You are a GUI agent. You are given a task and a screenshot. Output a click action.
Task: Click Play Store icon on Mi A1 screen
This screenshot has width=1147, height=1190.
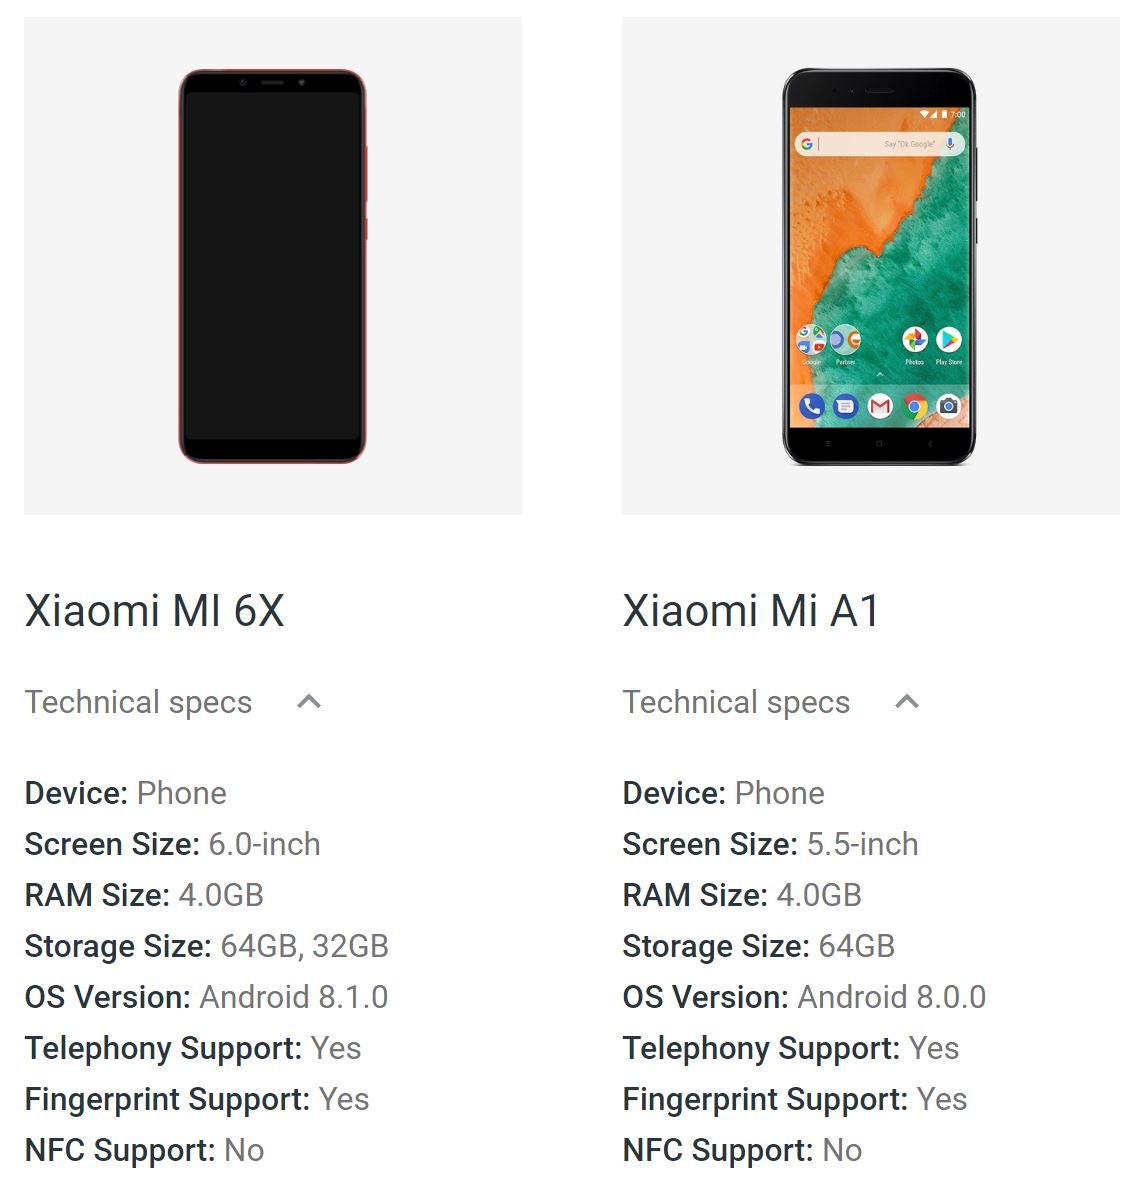click(x=948, y=340)
